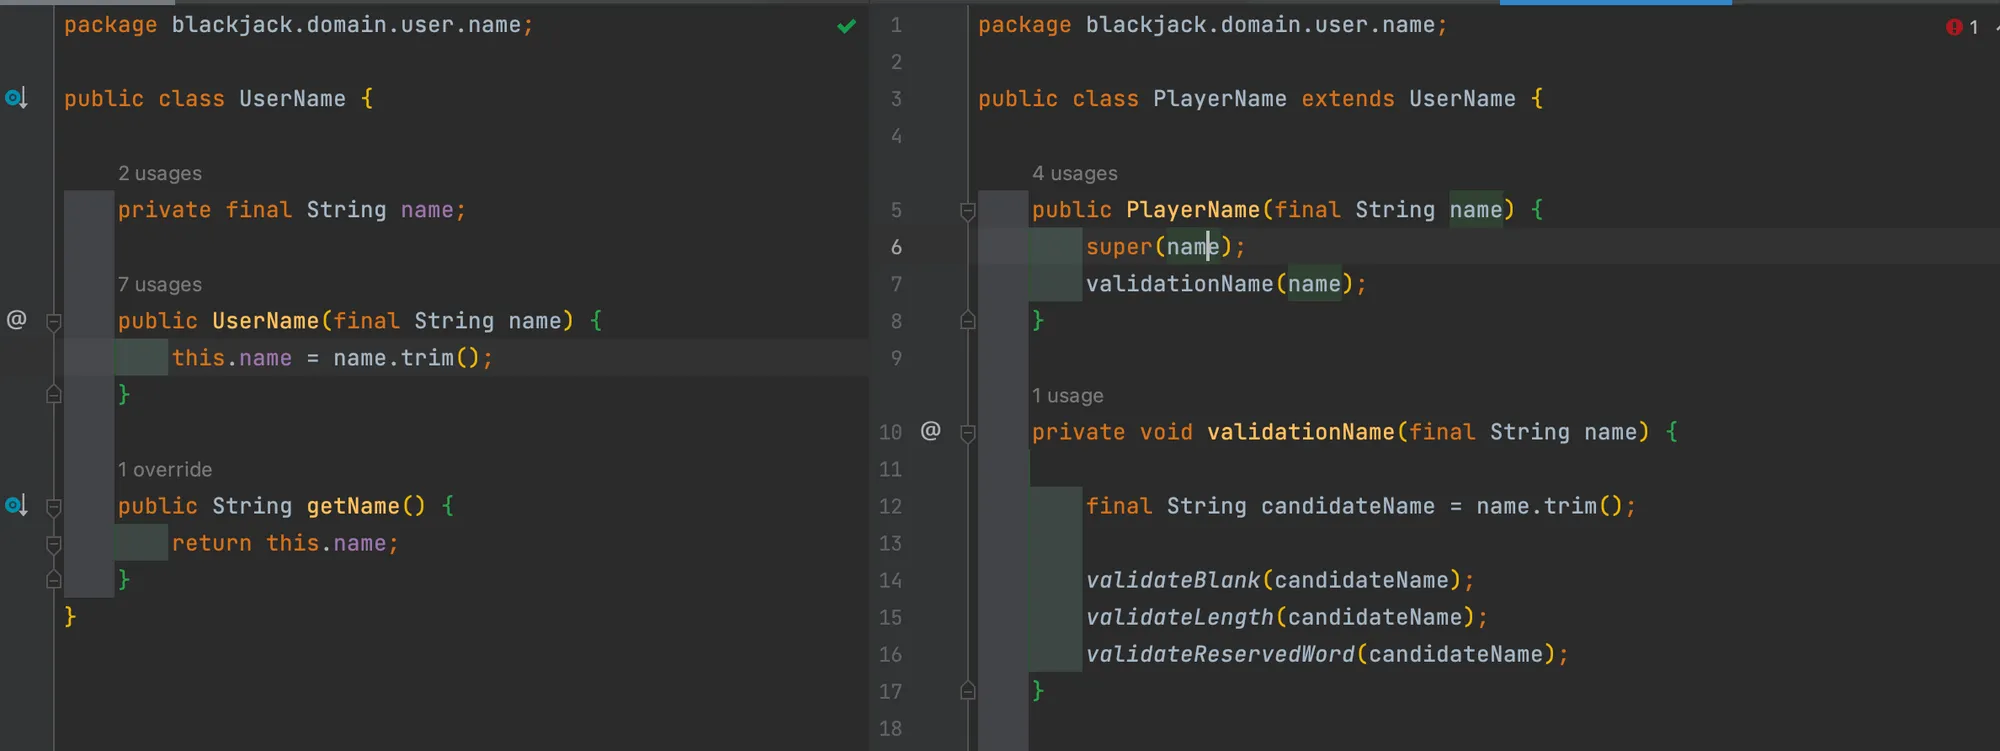The height and width of the screenshot is (751, 2000).
Task: Open the red error indicator showing 1 problem
Action: pyautogui.click(x=1961, y=27)
